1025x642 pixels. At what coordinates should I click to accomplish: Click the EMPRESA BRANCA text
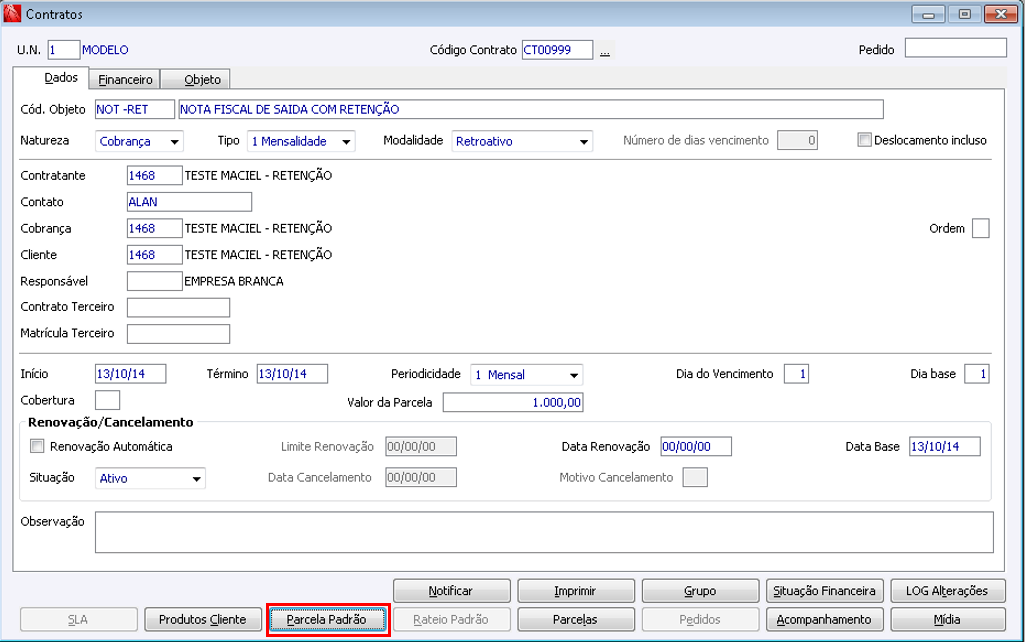click(234, 281)
